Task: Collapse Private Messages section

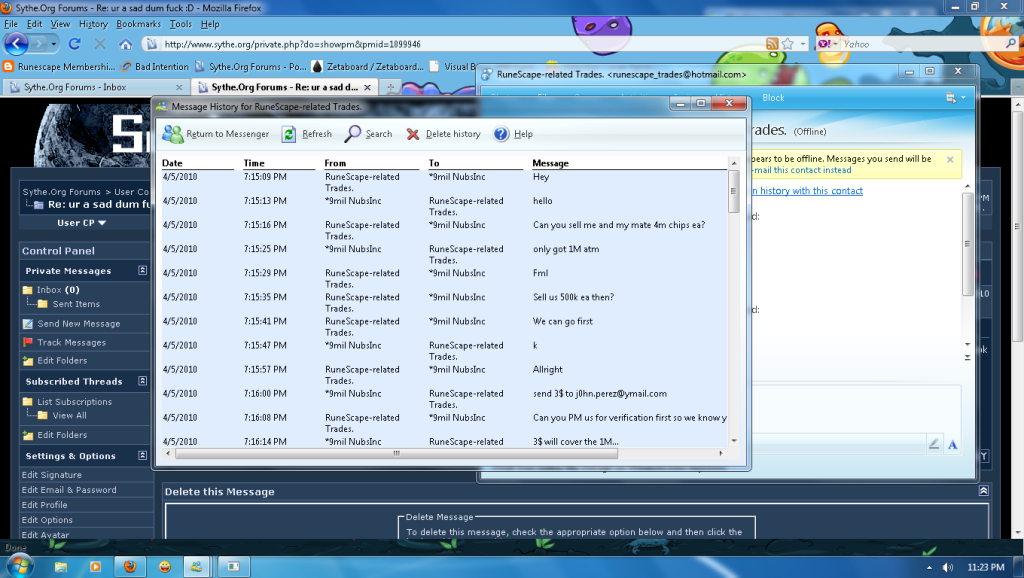Action: [x=142, y=270]
